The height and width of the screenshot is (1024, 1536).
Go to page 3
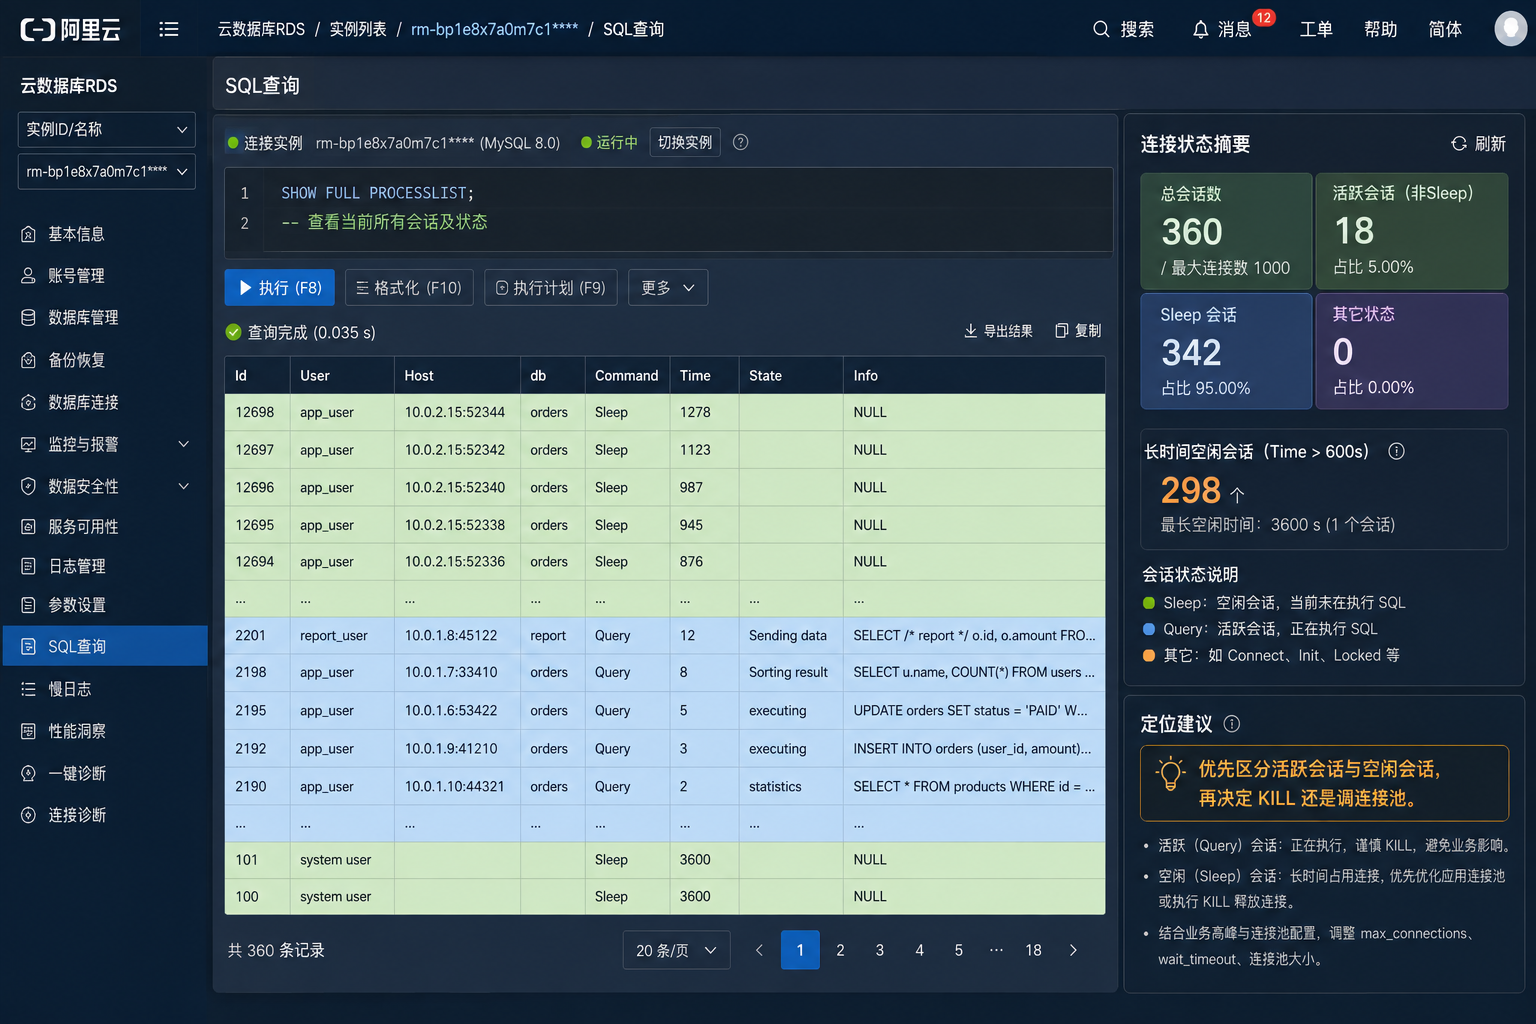point(880,950)
